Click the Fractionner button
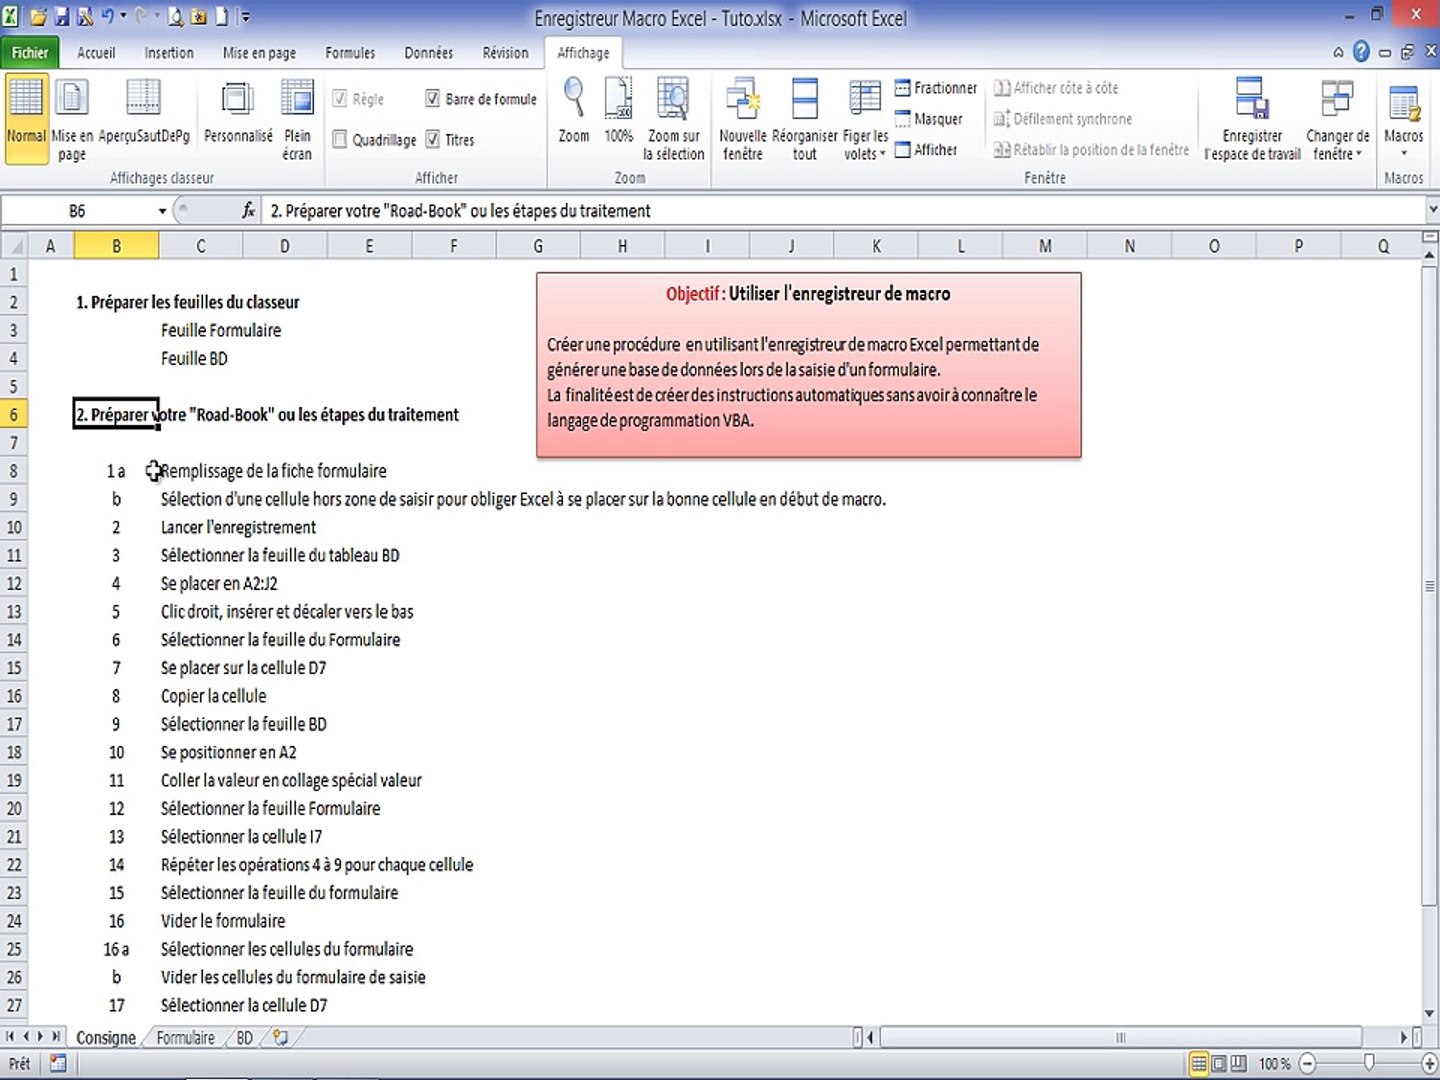Viewport: 1440px width, 1080px height. click(936, 88)
